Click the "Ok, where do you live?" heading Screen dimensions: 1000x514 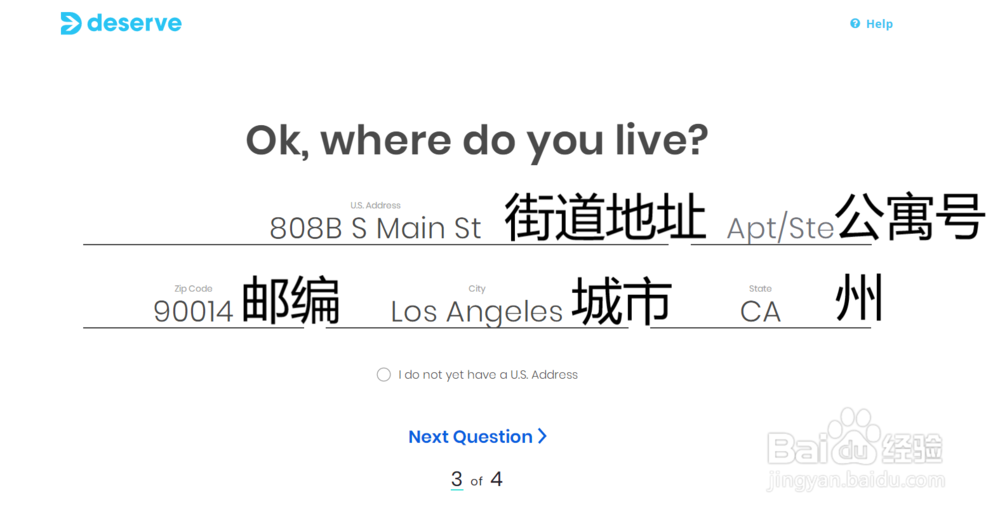[477, 141]
